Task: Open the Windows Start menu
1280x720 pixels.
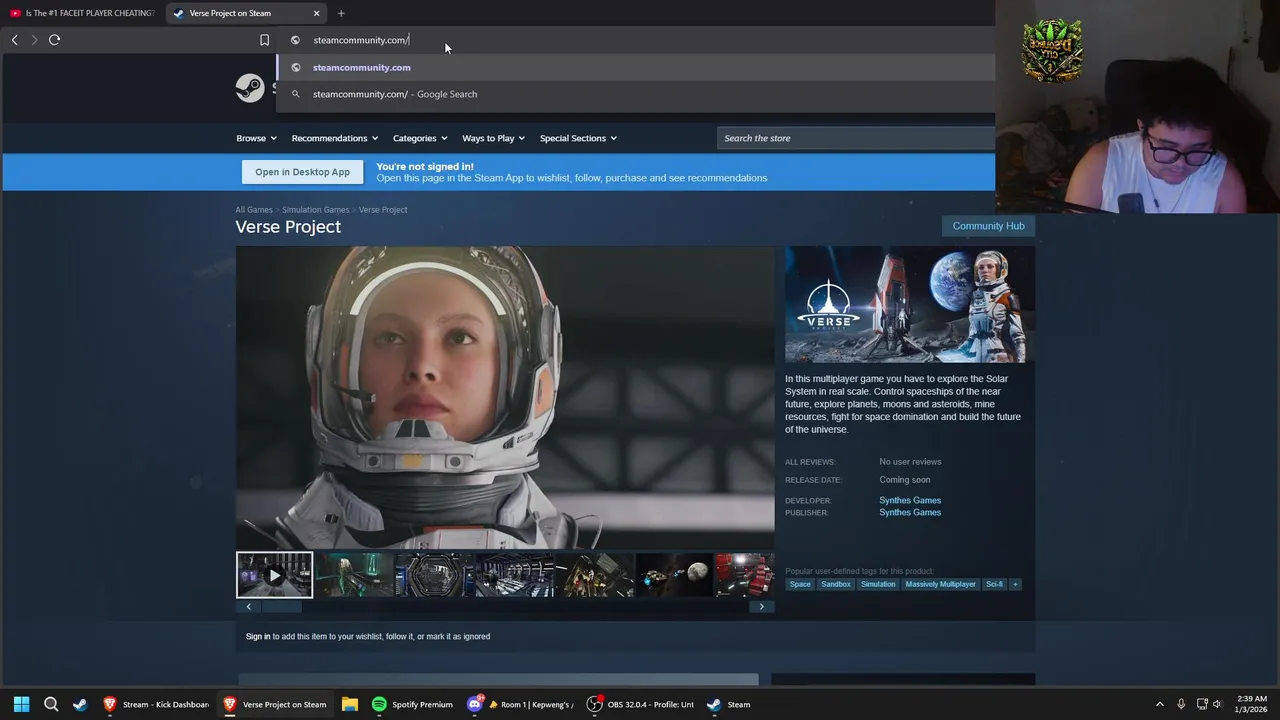Action: [21, 704]
